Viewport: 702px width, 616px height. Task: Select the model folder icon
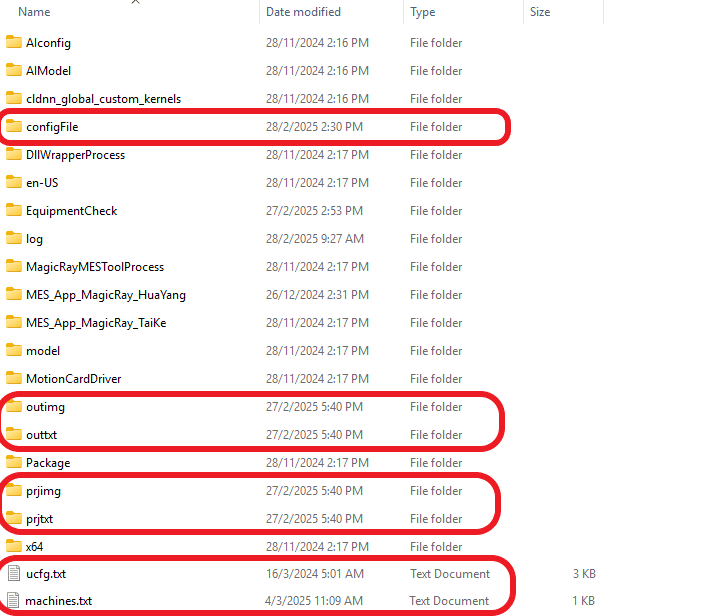pos(14,350)
